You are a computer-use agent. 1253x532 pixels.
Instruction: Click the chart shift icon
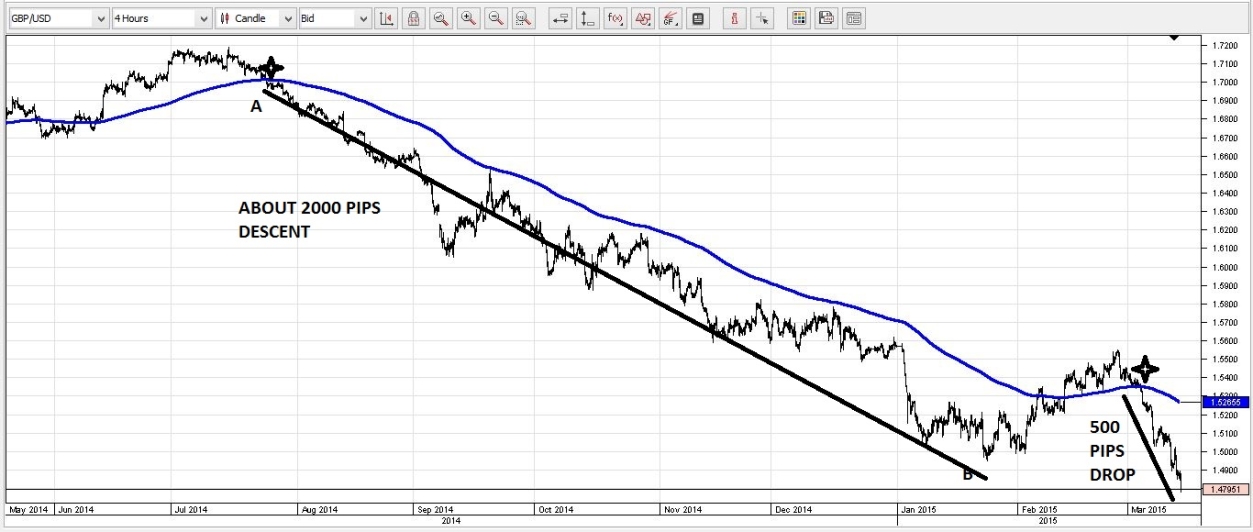386,18
